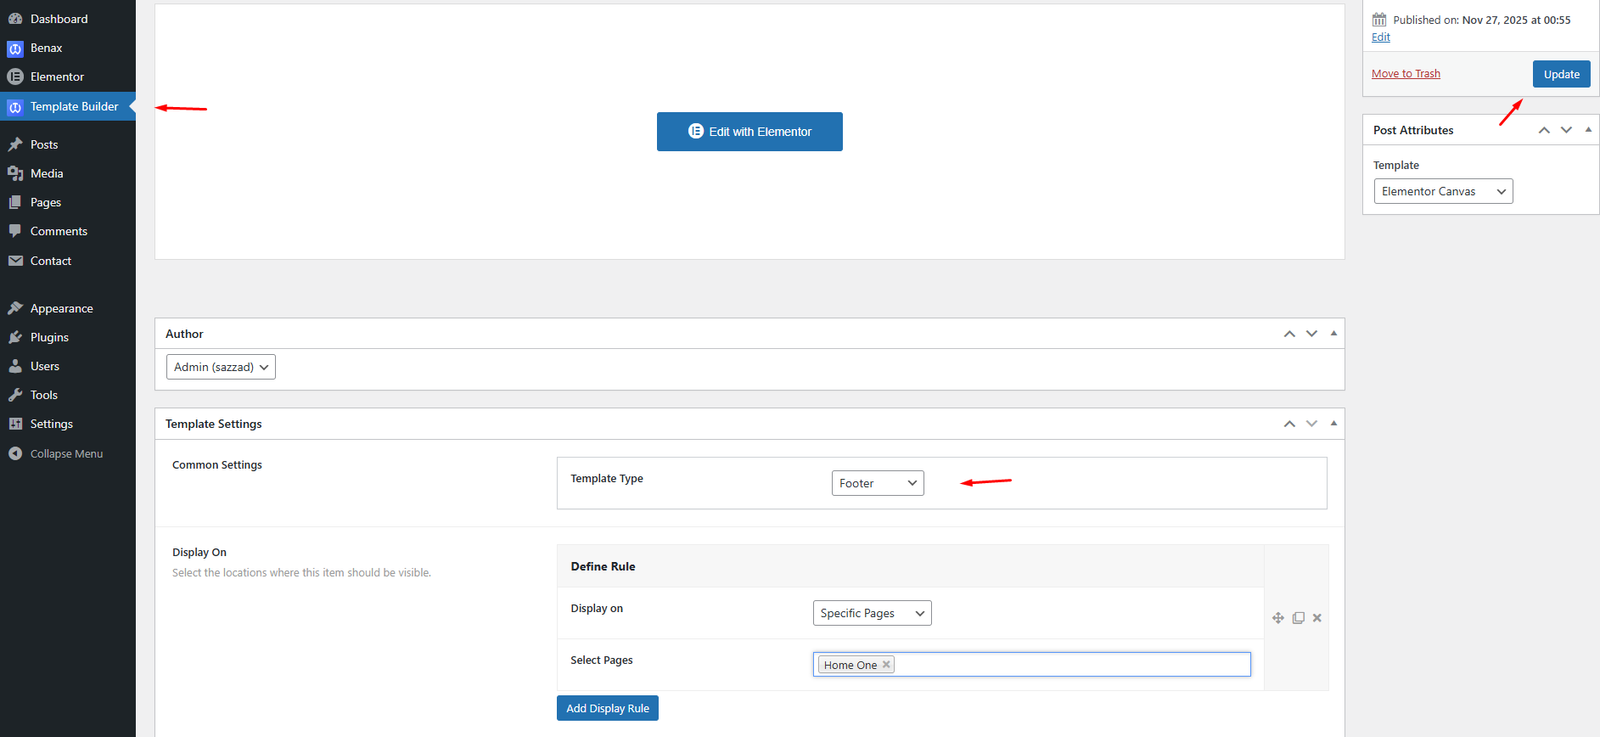Open the Admin (sazzad) author dropdown

tap(220, 367)
